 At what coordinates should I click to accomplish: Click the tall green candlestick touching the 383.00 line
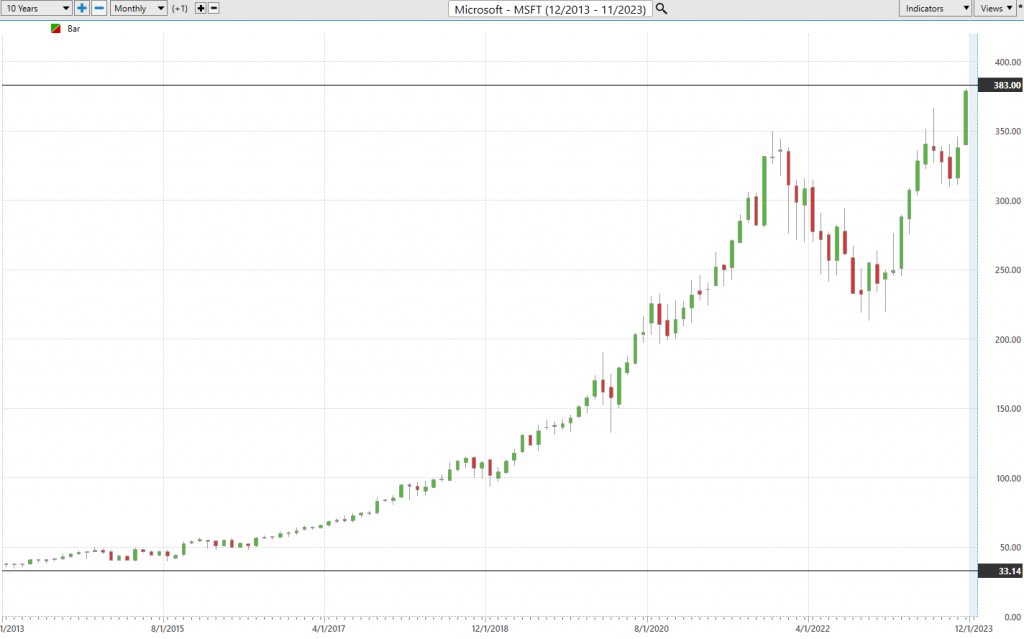tap(966, 118)
